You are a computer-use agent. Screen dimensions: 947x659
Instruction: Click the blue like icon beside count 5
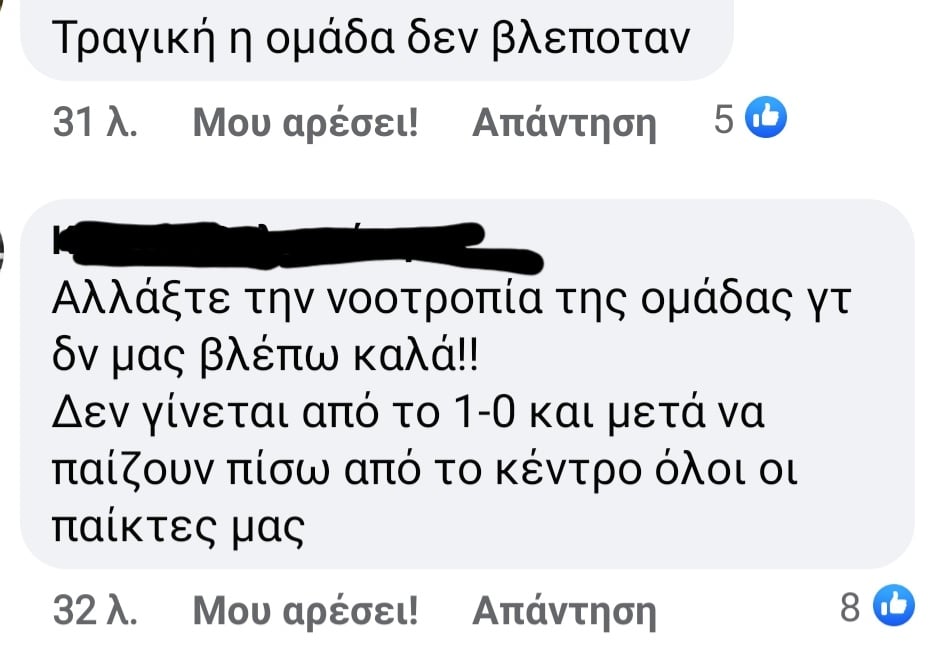point(765,117)
